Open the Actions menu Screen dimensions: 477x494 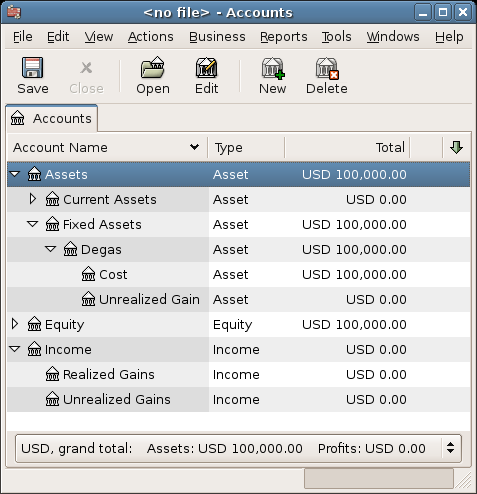(x=151, y=37)
